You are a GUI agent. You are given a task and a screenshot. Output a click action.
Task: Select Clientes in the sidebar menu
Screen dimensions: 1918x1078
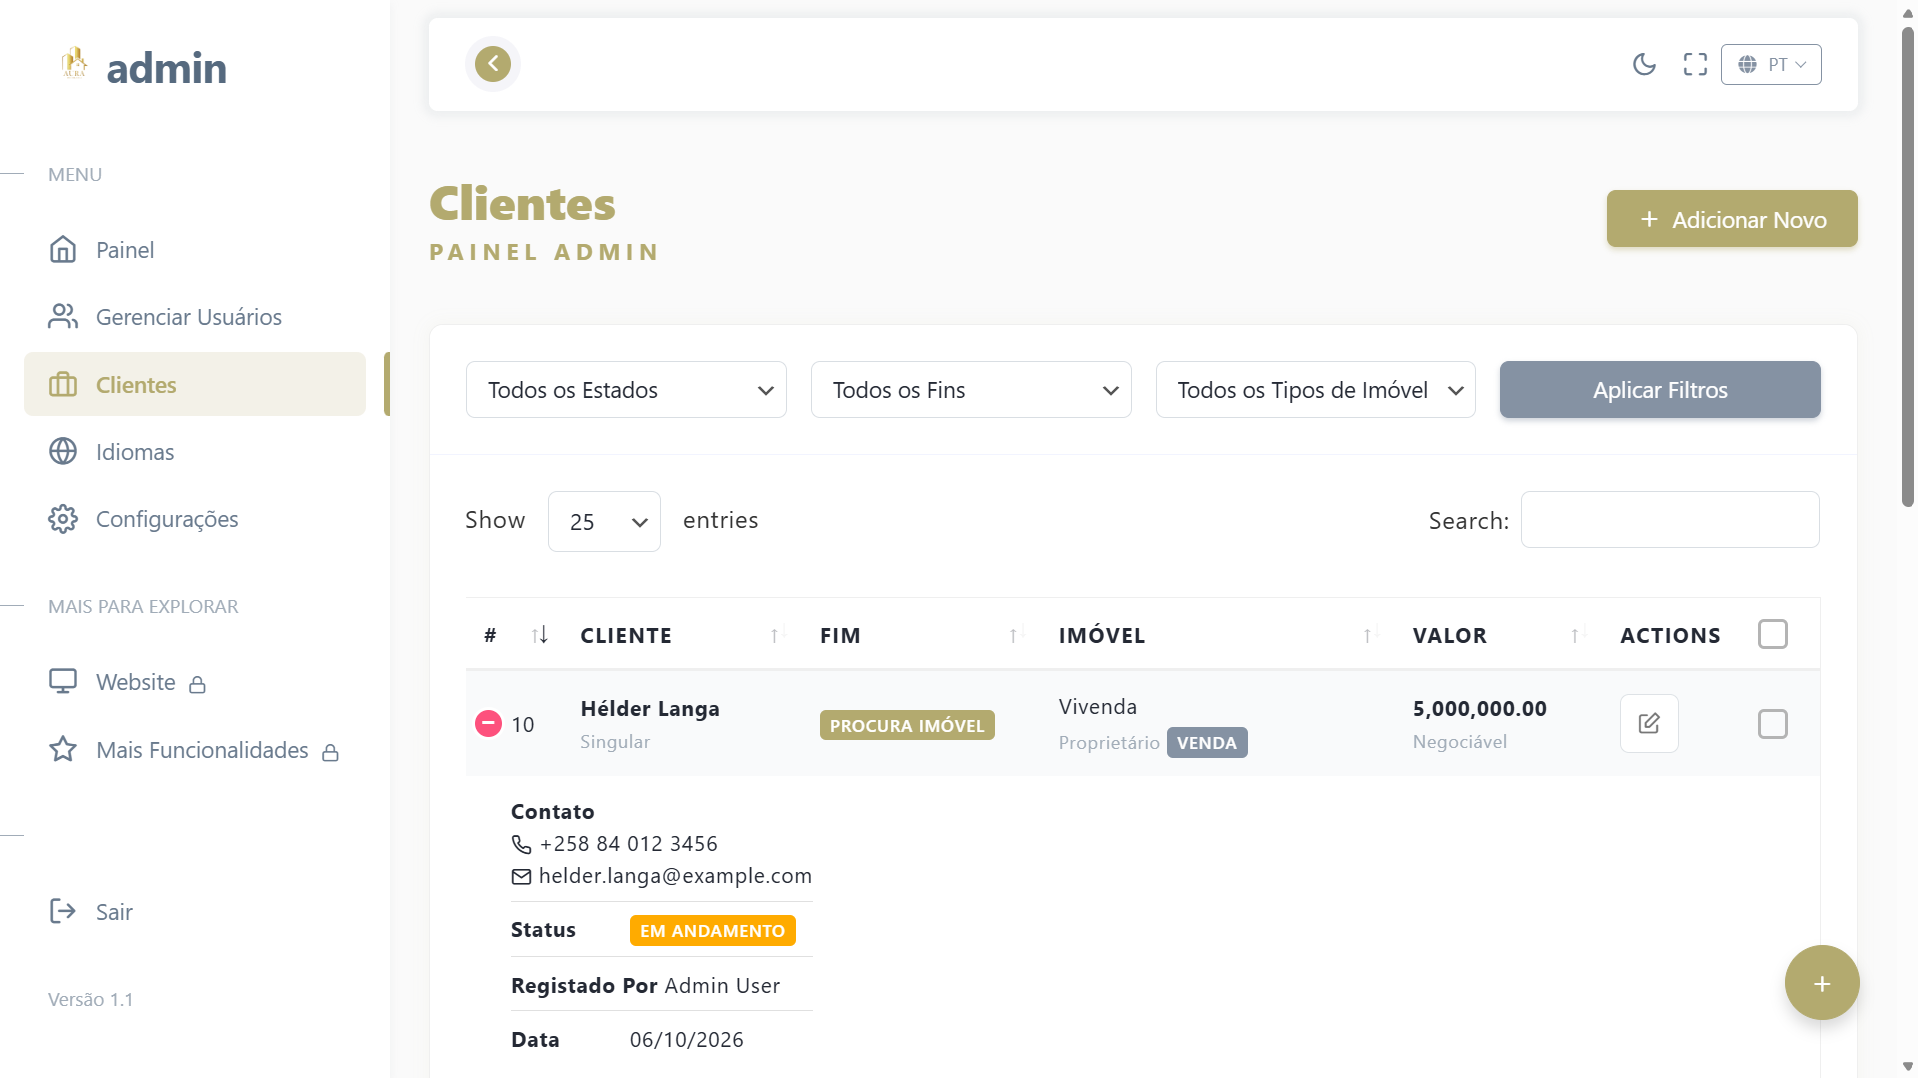tap(195, 384)
